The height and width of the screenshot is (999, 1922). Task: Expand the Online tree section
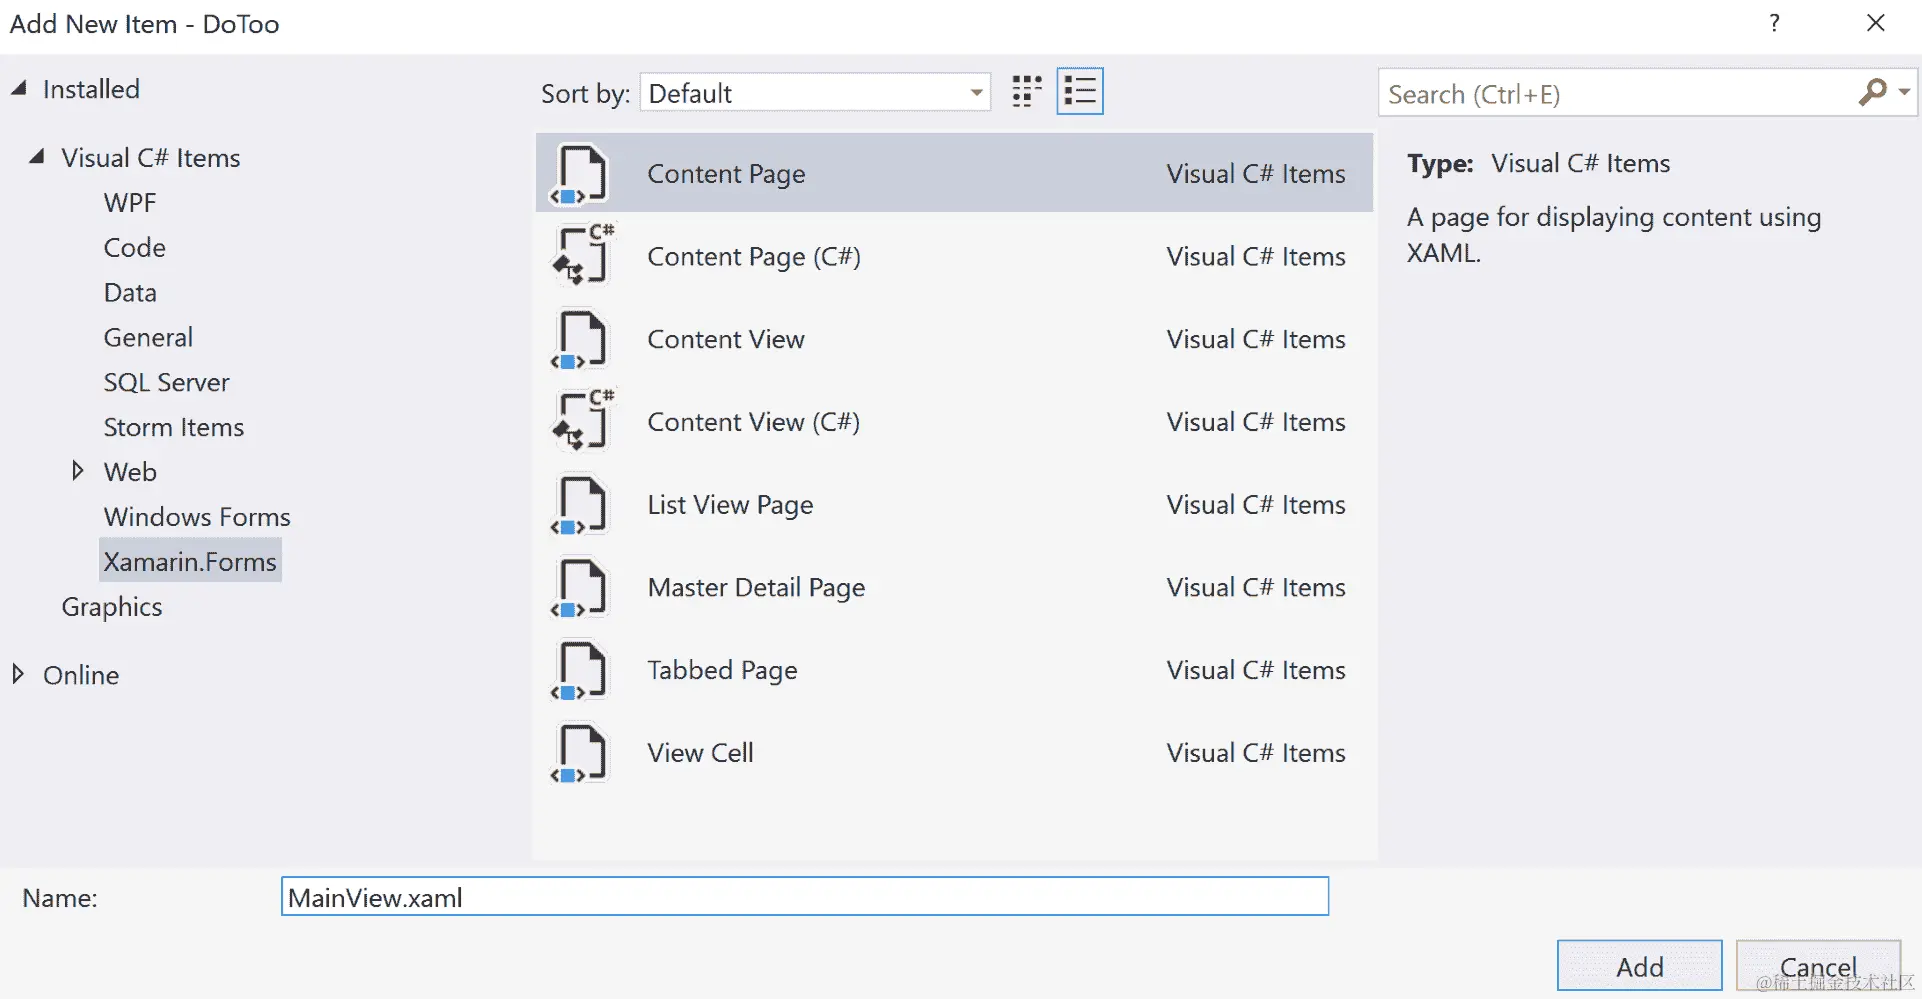(17, 674)
